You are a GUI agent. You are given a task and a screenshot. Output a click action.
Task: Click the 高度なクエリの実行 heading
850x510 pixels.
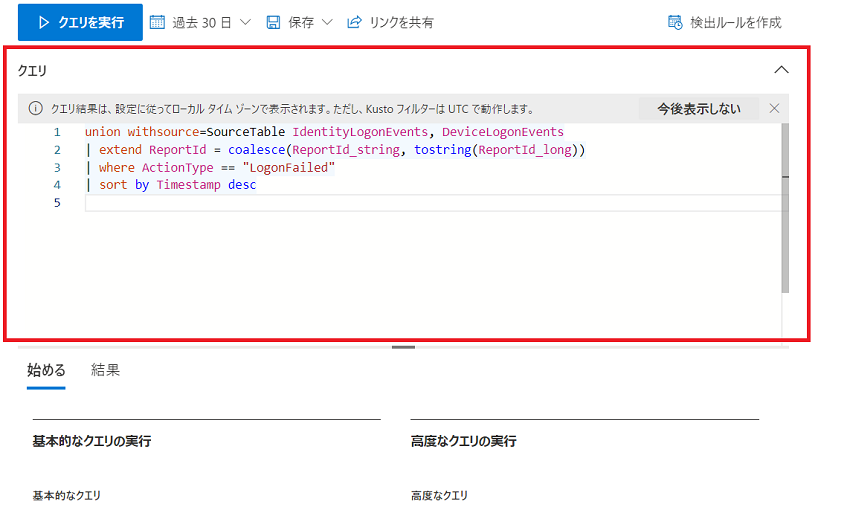coord(463,441)
